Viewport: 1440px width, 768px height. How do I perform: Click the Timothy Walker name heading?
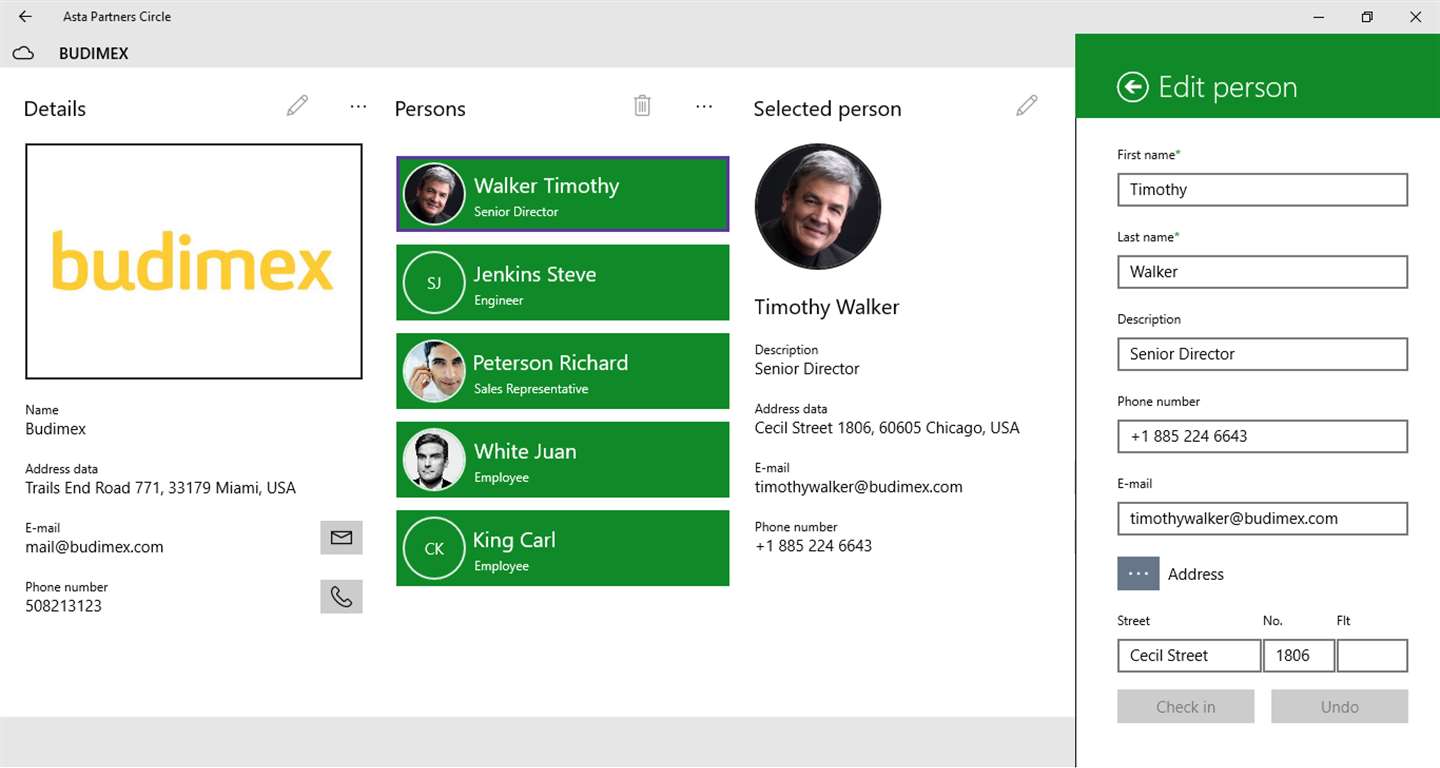(x=826, y=307)
